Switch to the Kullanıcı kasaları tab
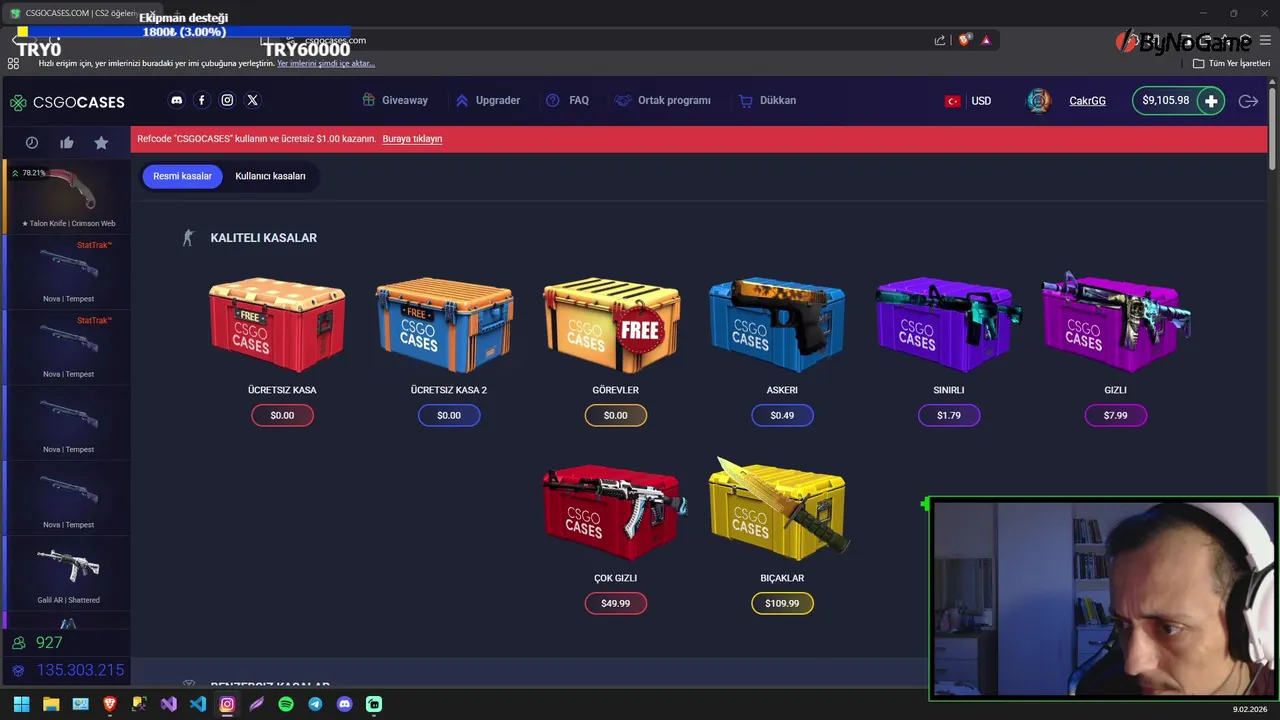Image resolution: width=1280 pixels, height=720 pixels. 270,176
